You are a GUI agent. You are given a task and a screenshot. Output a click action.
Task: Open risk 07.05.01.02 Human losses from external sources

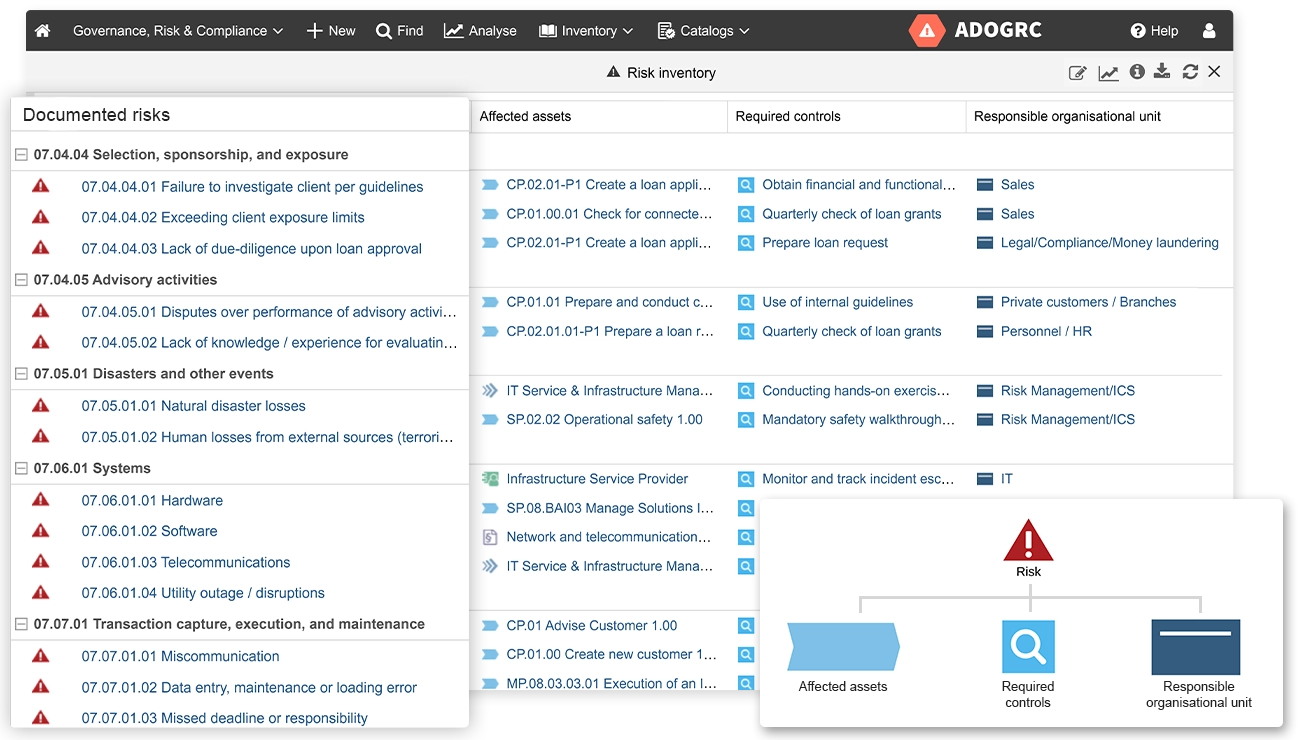268,436
